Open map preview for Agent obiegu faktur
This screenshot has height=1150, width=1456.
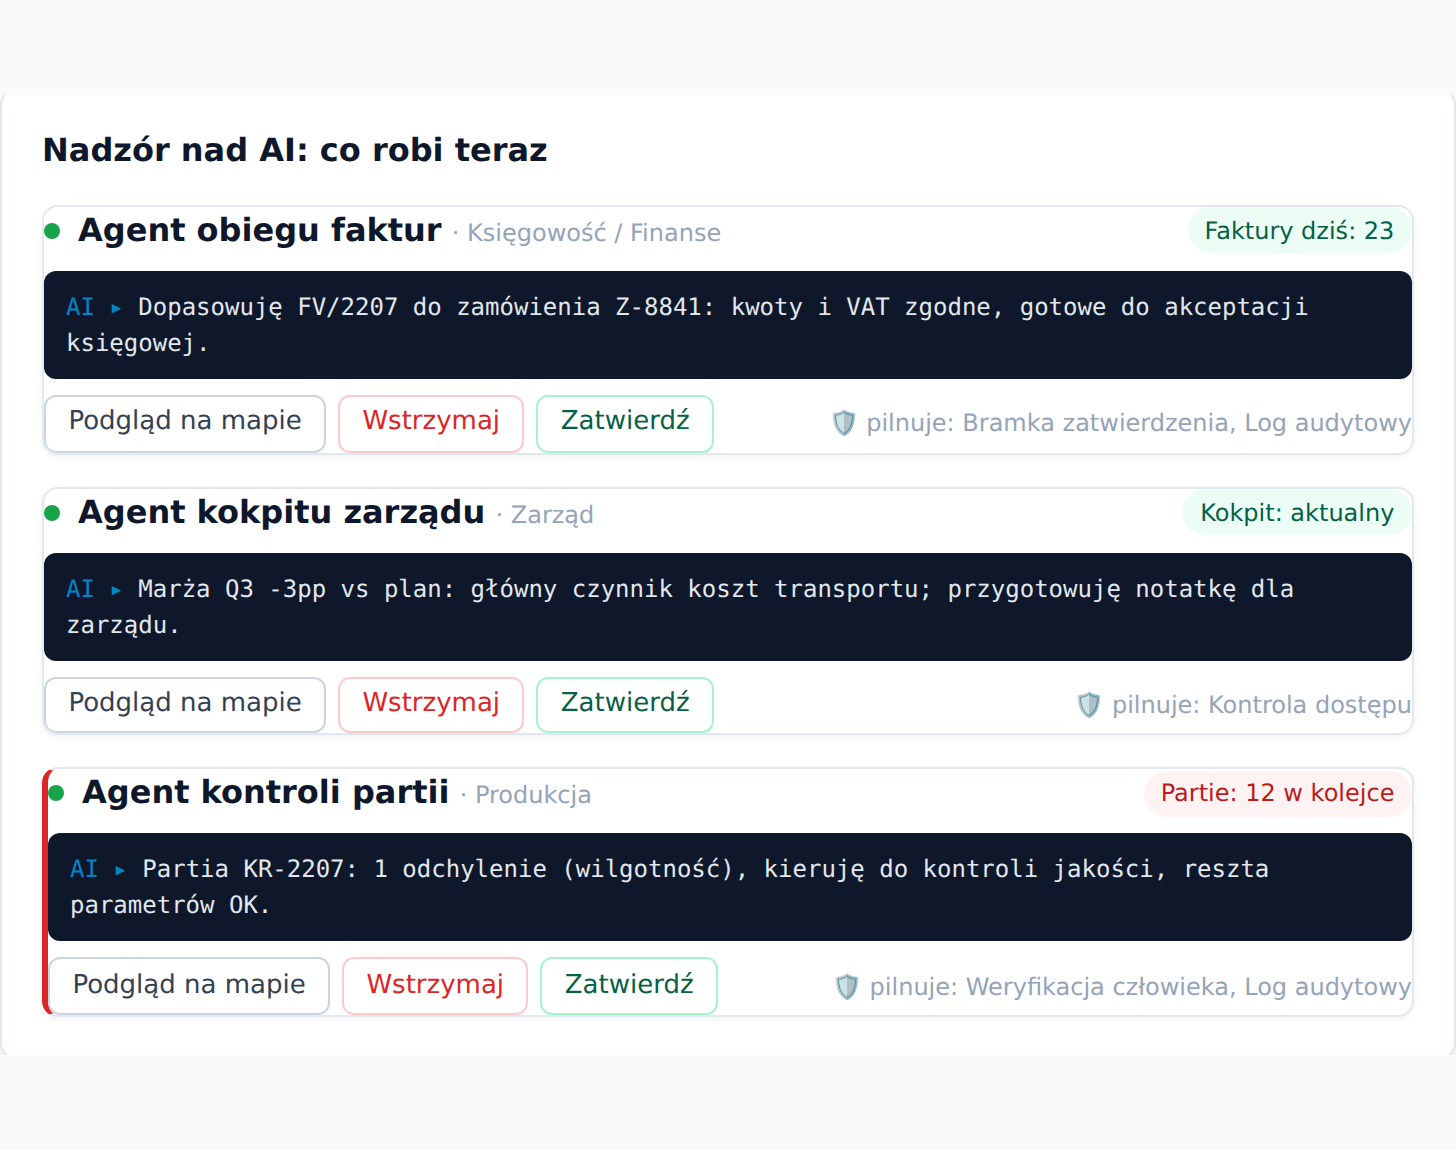click(x=185, y=423)
